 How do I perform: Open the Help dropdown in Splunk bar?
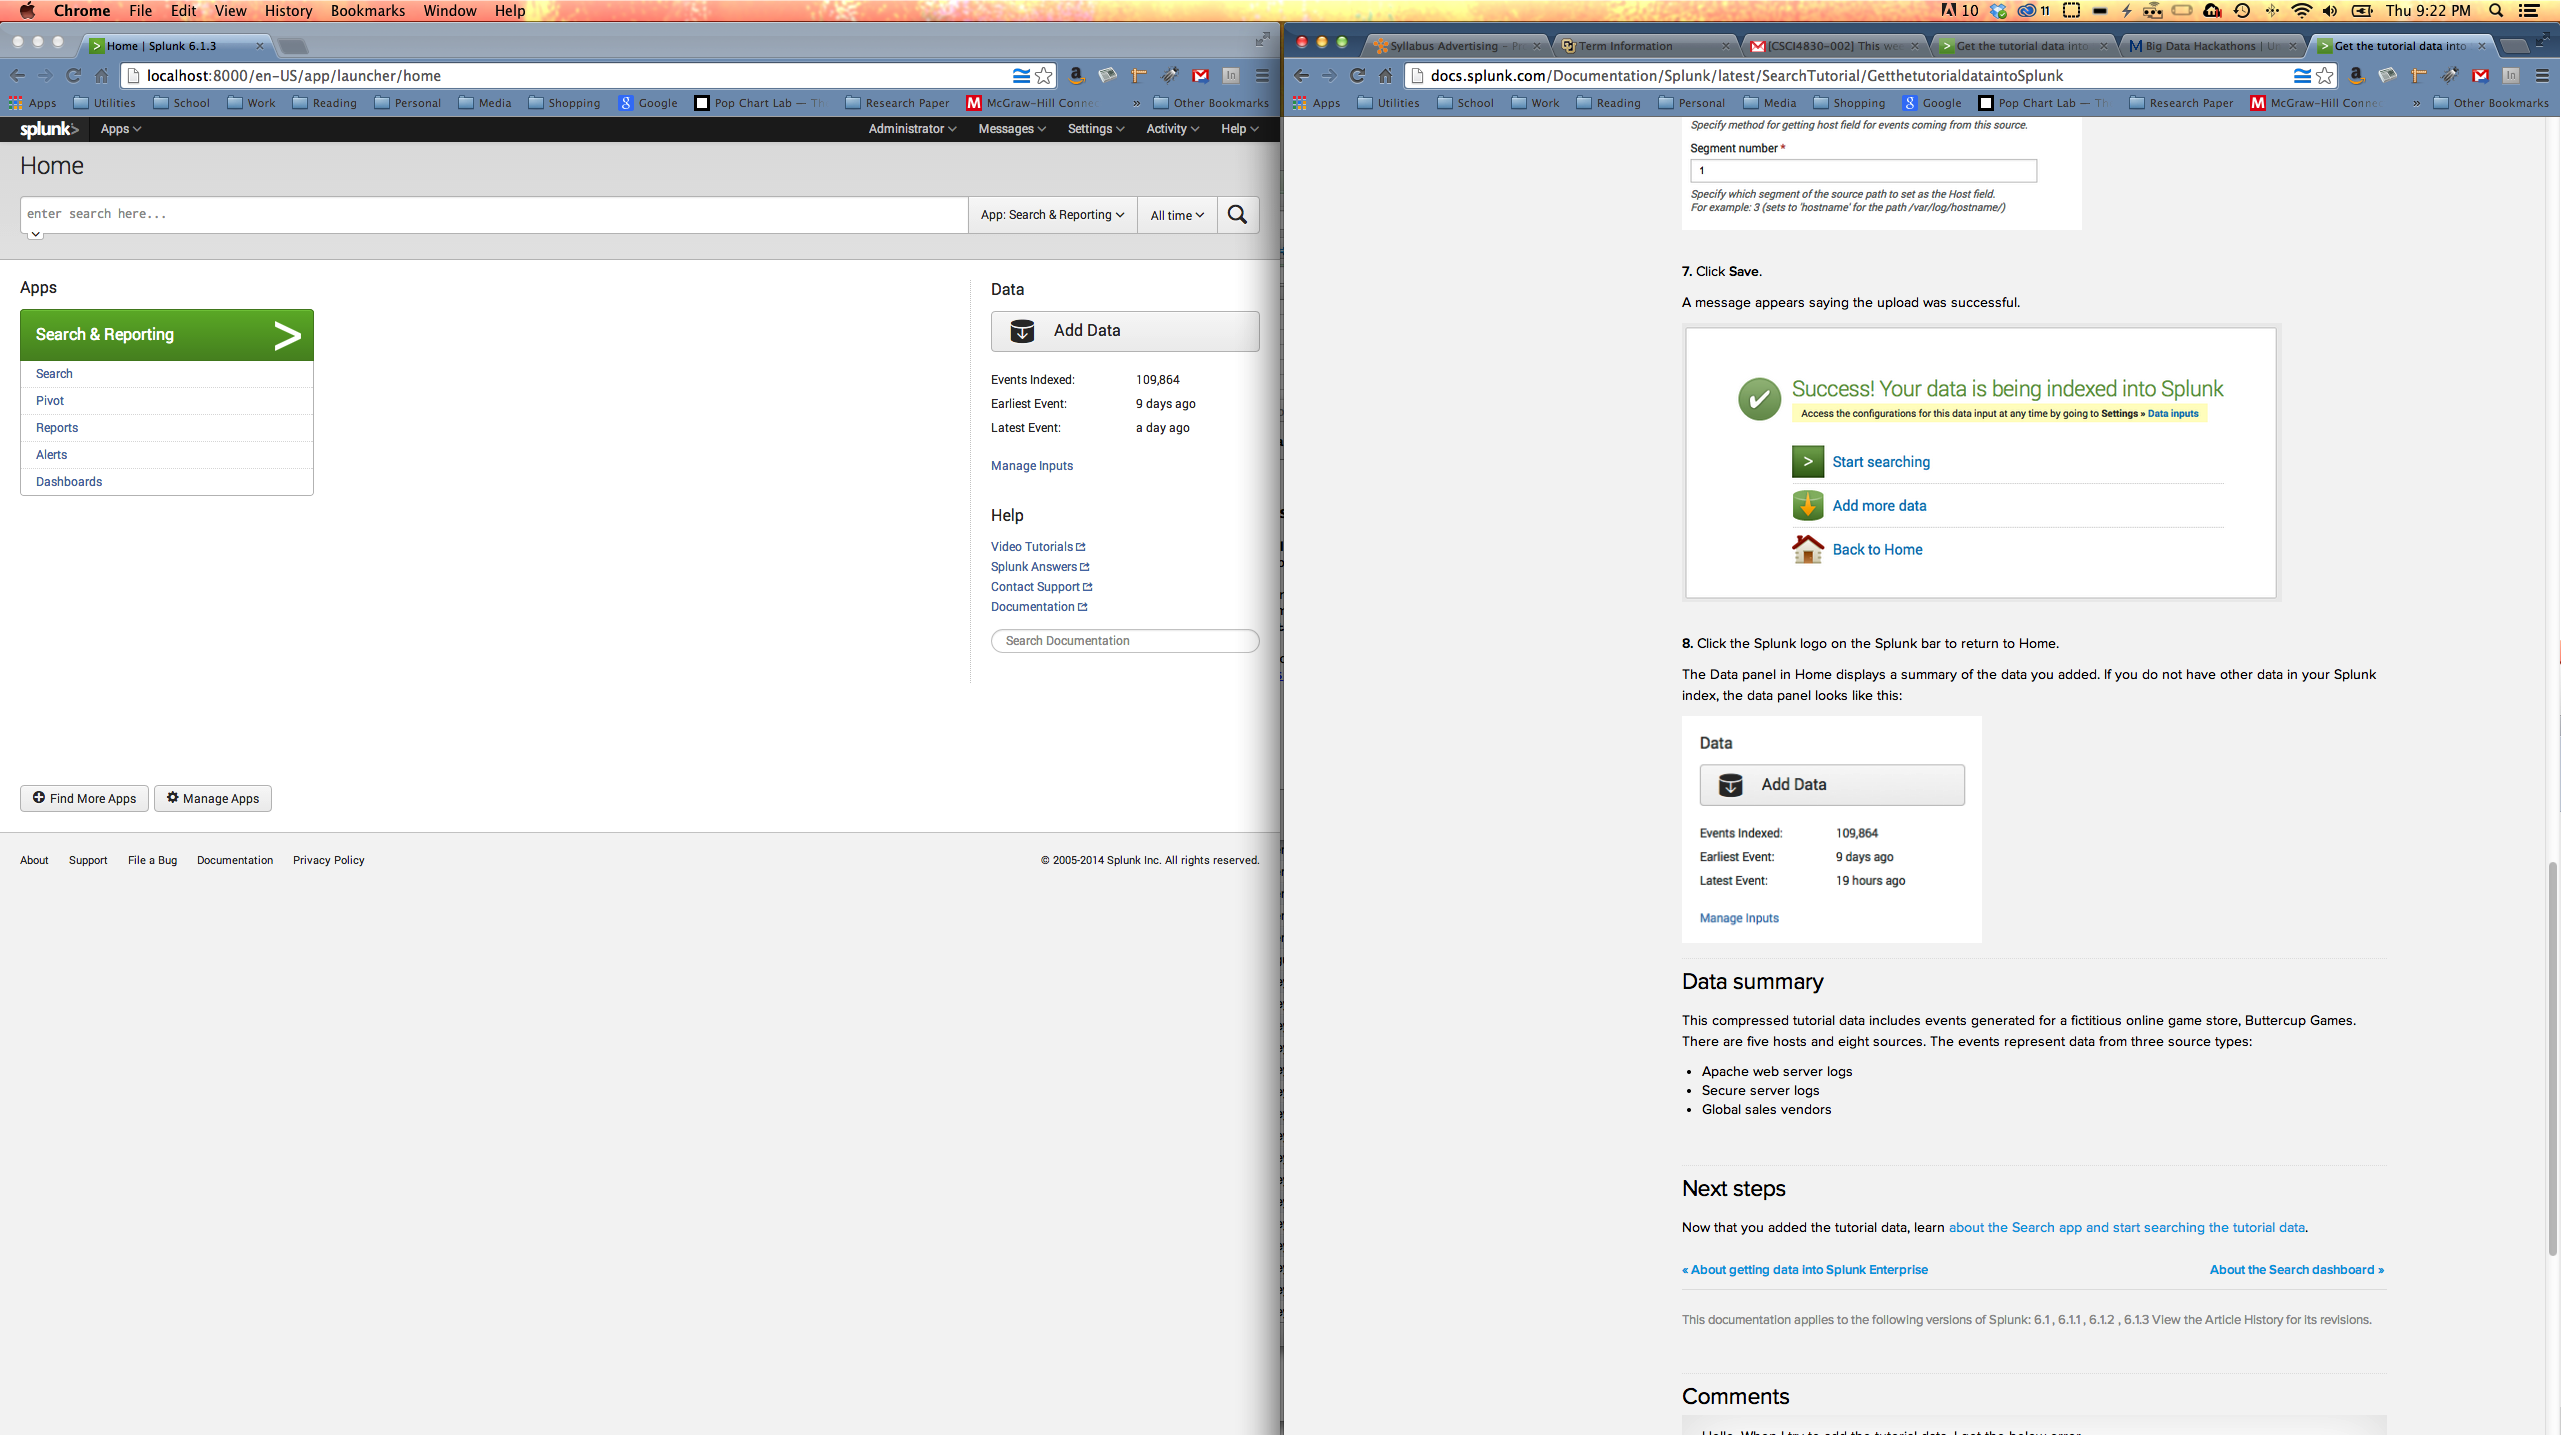[1239, 129]
